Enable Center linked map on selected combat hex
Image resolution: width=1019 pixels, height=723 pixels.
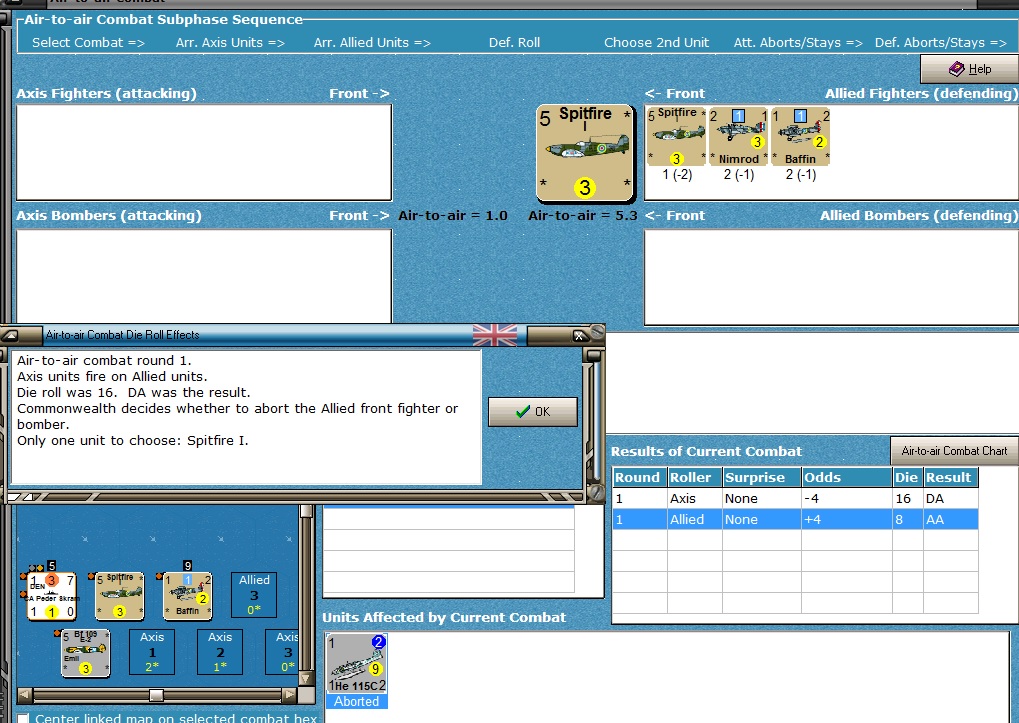[x=23, y=718]
